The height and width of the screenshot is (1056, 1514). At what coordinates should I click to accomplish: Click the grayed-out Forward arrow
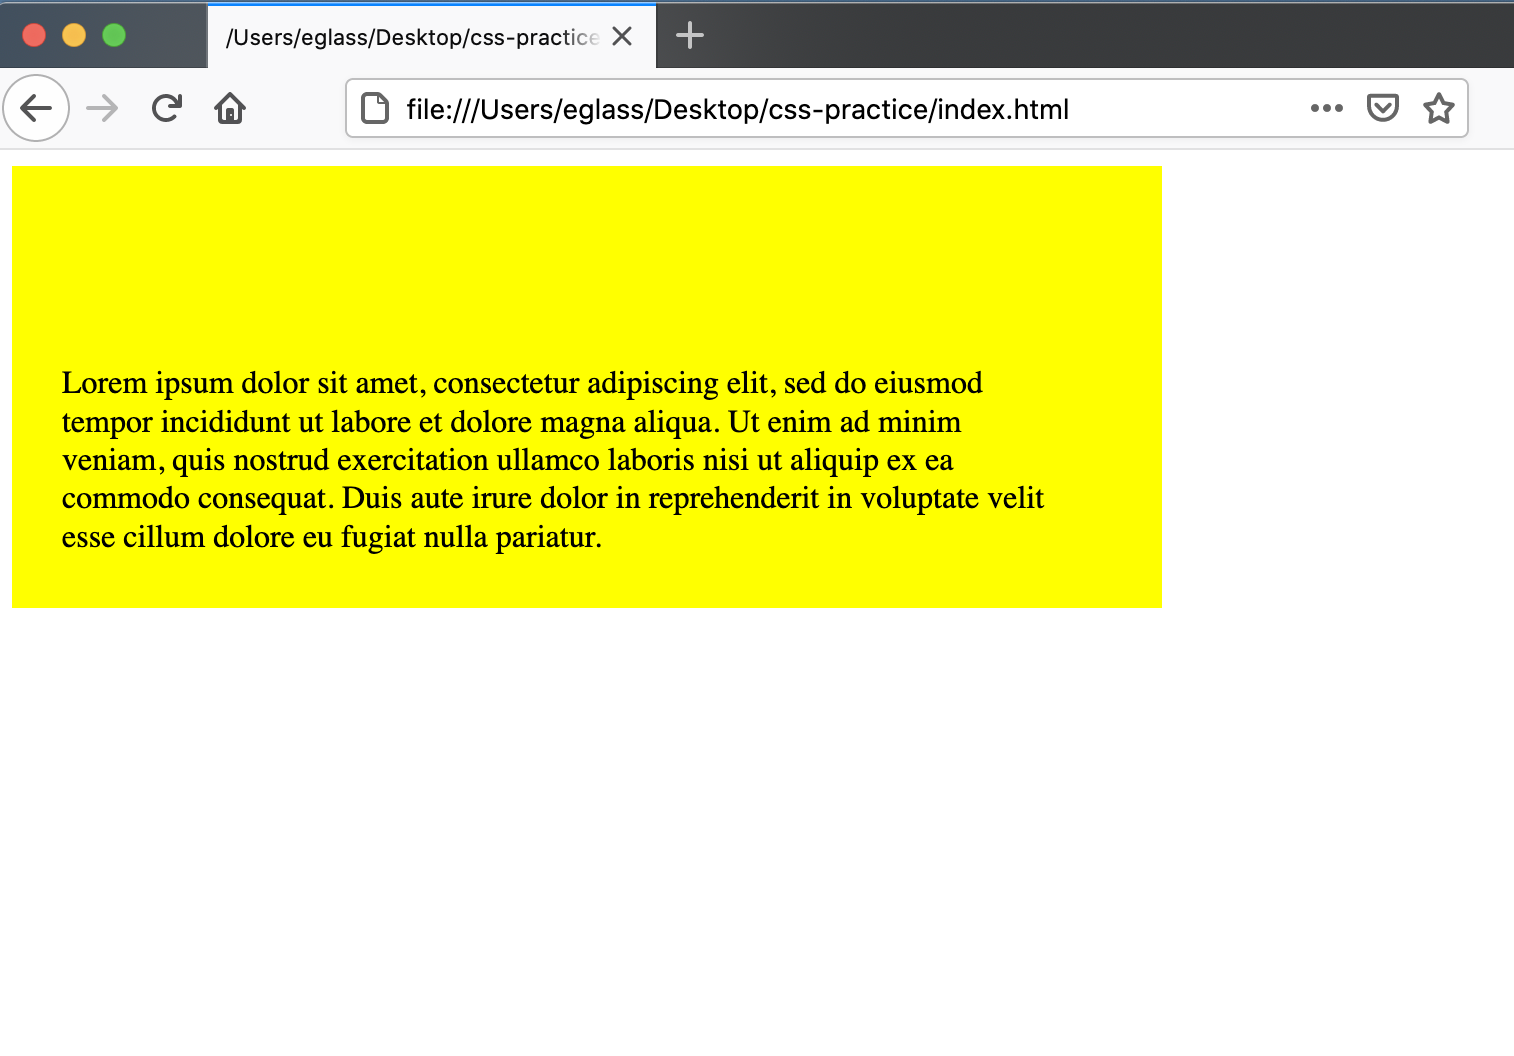tap(101, 108)
